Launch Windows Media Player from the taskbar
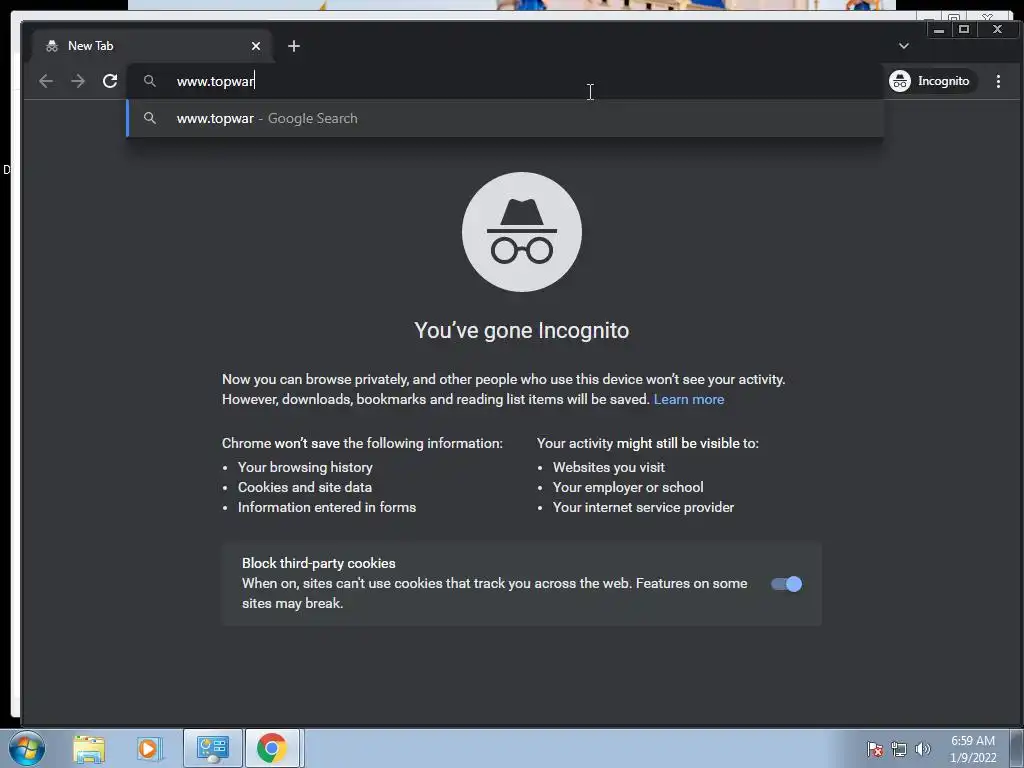The width and height of the screenshot is (1024, 768). 149,748
